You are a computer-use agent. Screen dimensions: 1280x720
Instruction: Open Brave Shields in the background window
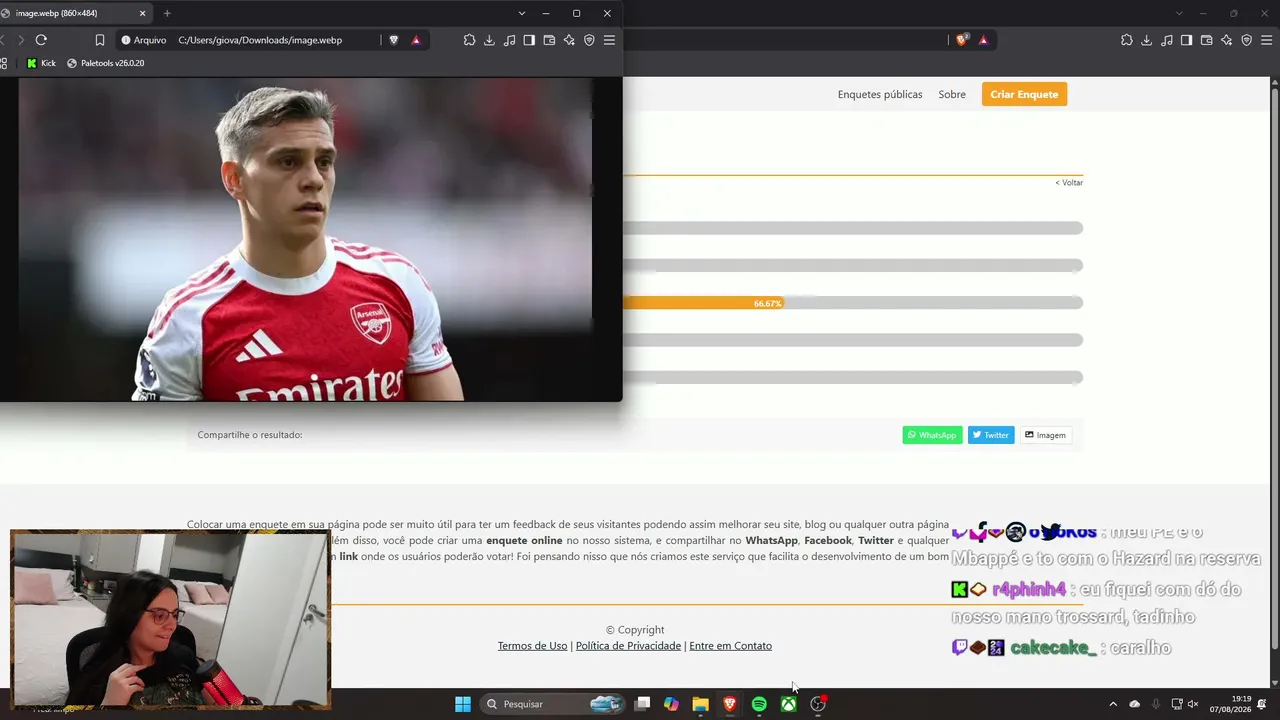click(962, 40)
